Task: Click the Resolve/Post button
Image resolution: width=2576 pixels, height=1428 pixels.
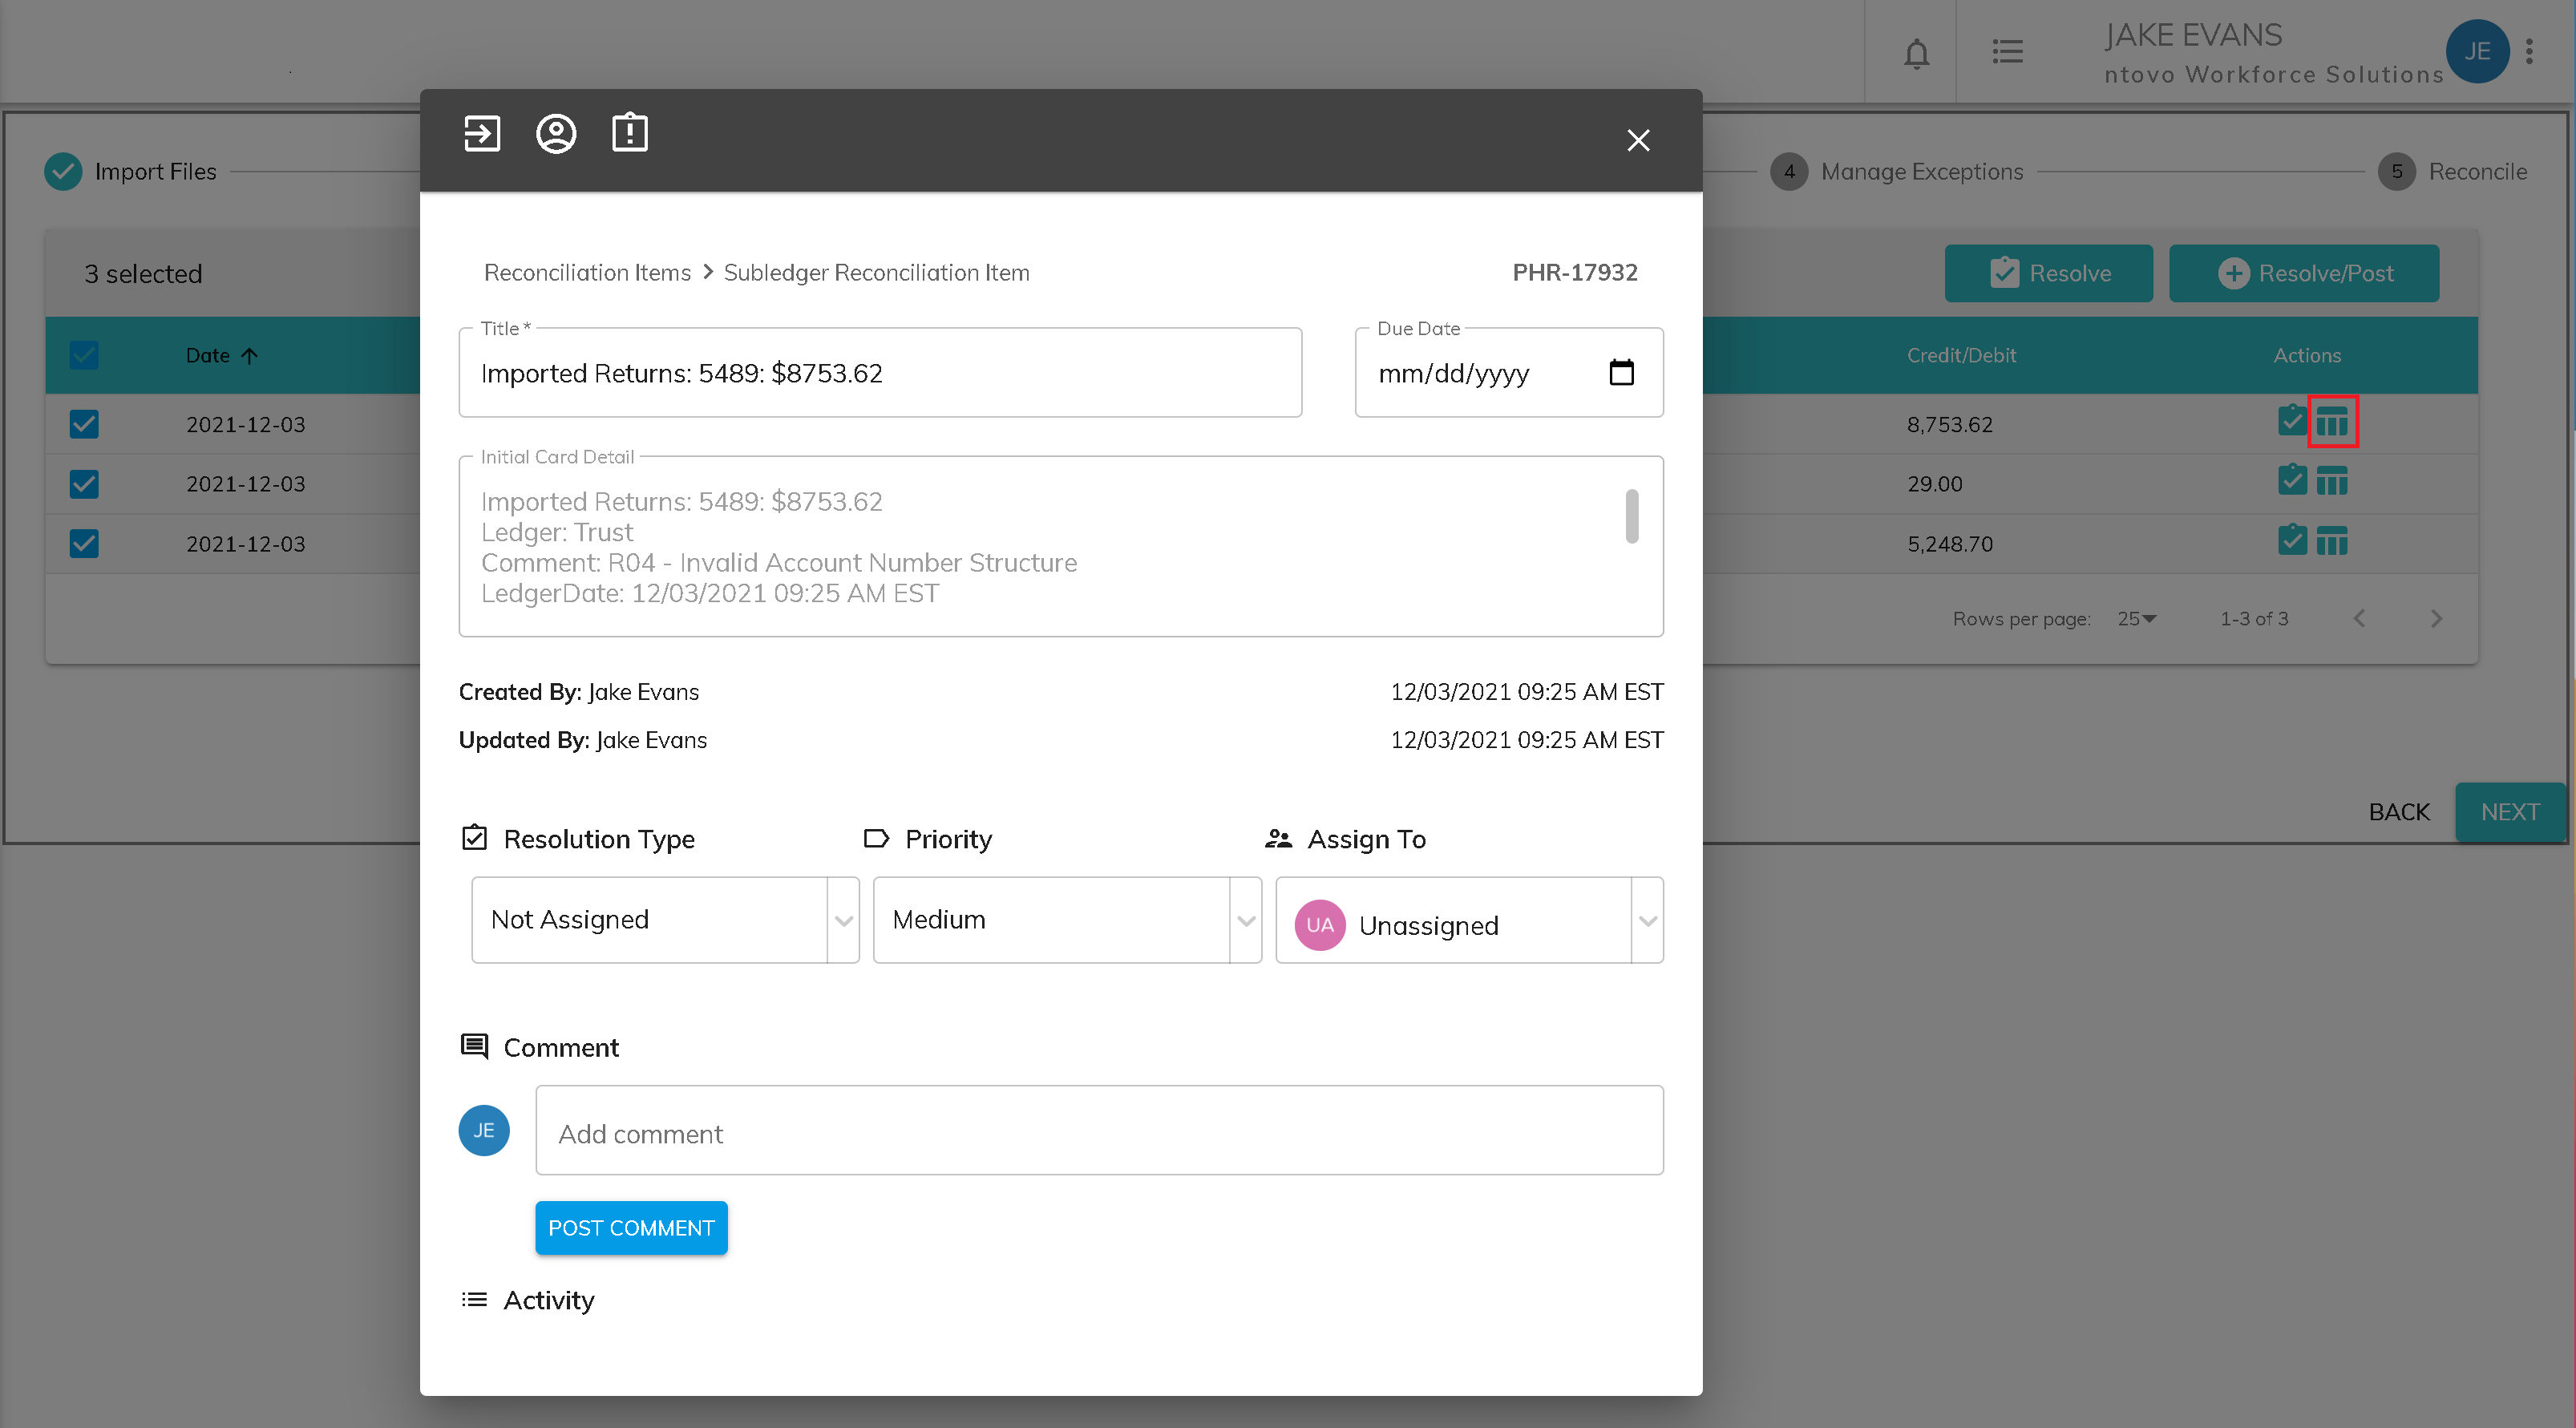Action: [x=2303, y=273]
